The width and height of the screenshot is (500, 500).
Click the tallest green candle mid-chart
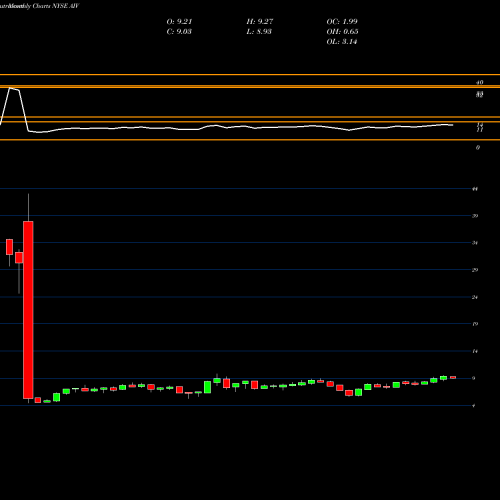(207, 387)
